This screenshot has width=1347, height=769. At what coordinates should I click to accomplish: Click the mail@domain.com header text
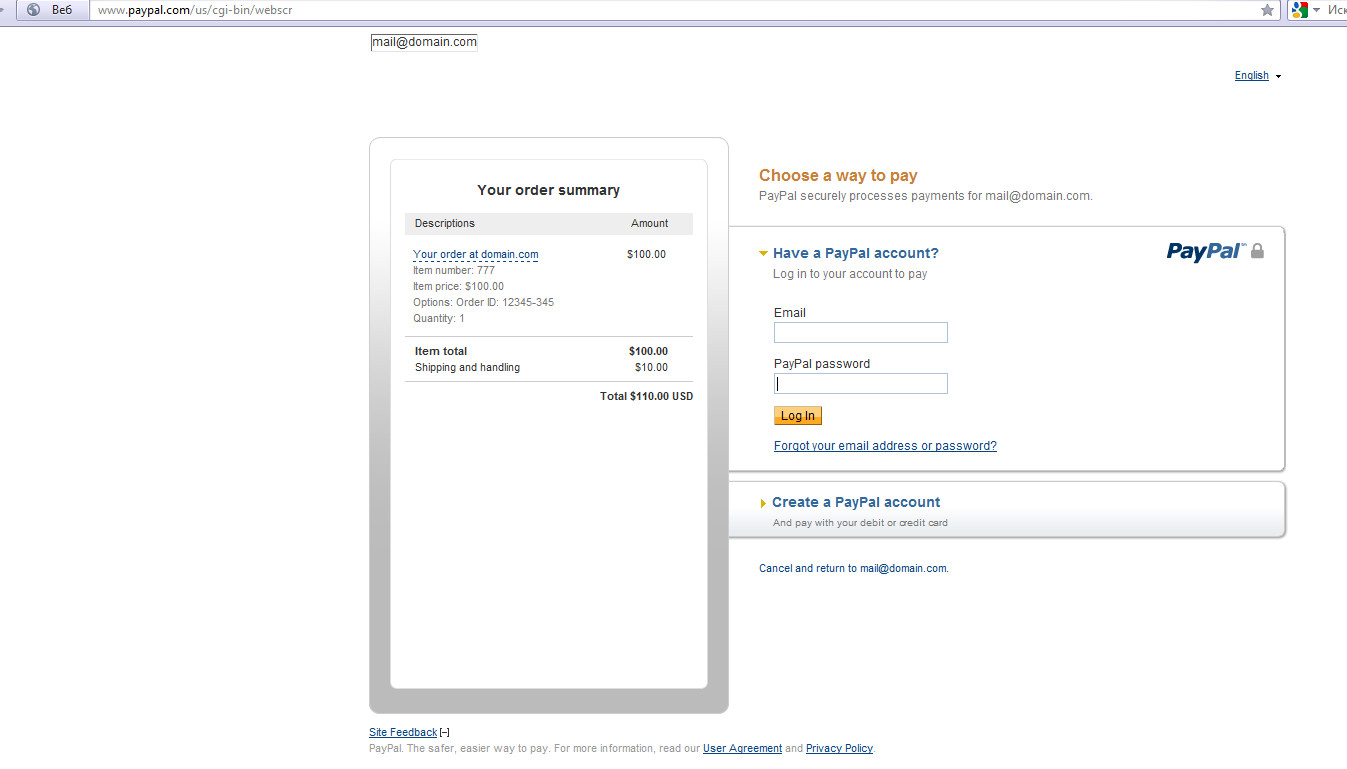click(424, 42)
